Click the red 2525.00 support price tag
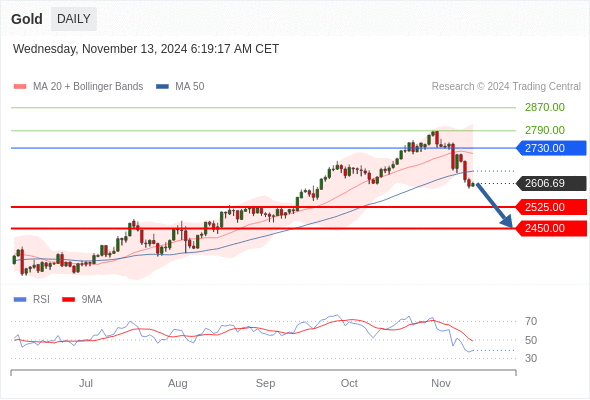590x400 pixels. click(x=551, y=207)
